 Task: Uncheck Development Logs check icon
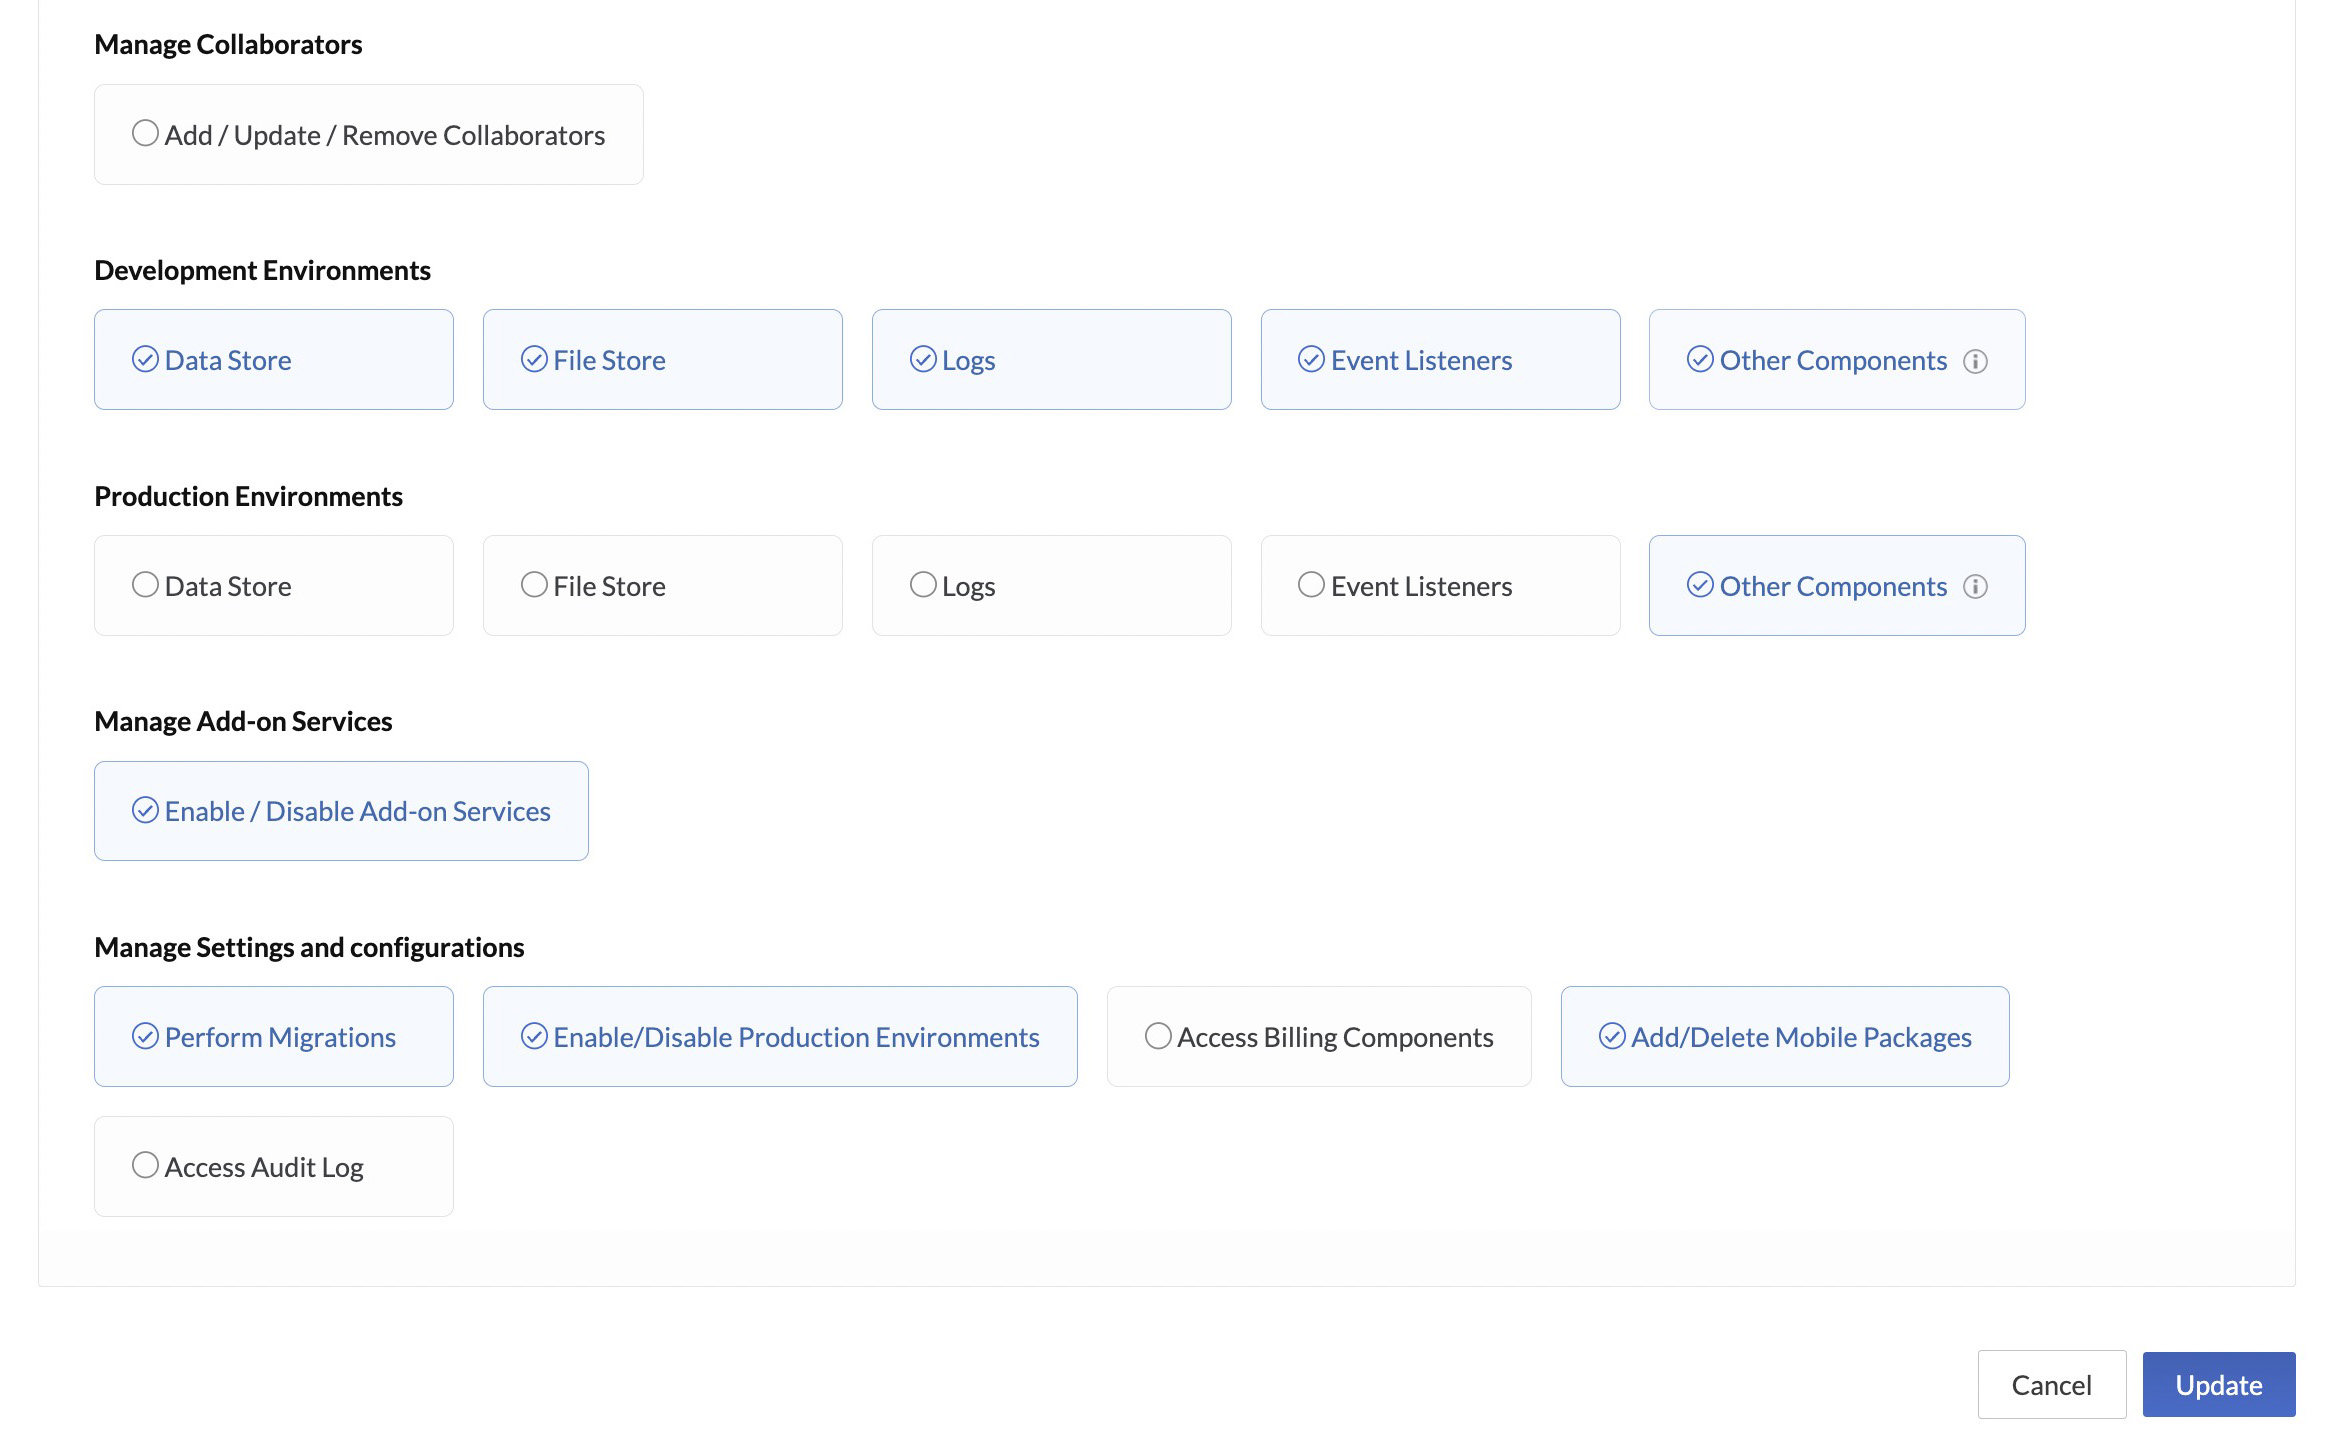point(922,360)
